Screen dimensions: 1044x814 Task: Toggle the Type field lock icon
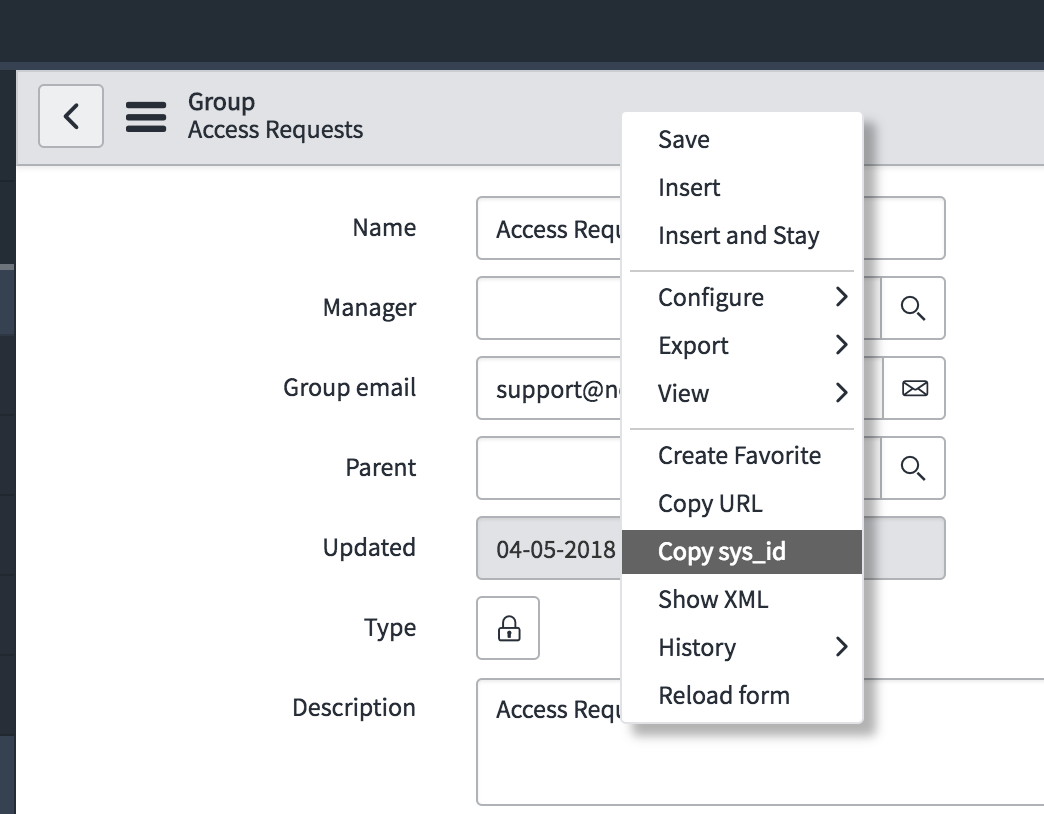(508, 628)
